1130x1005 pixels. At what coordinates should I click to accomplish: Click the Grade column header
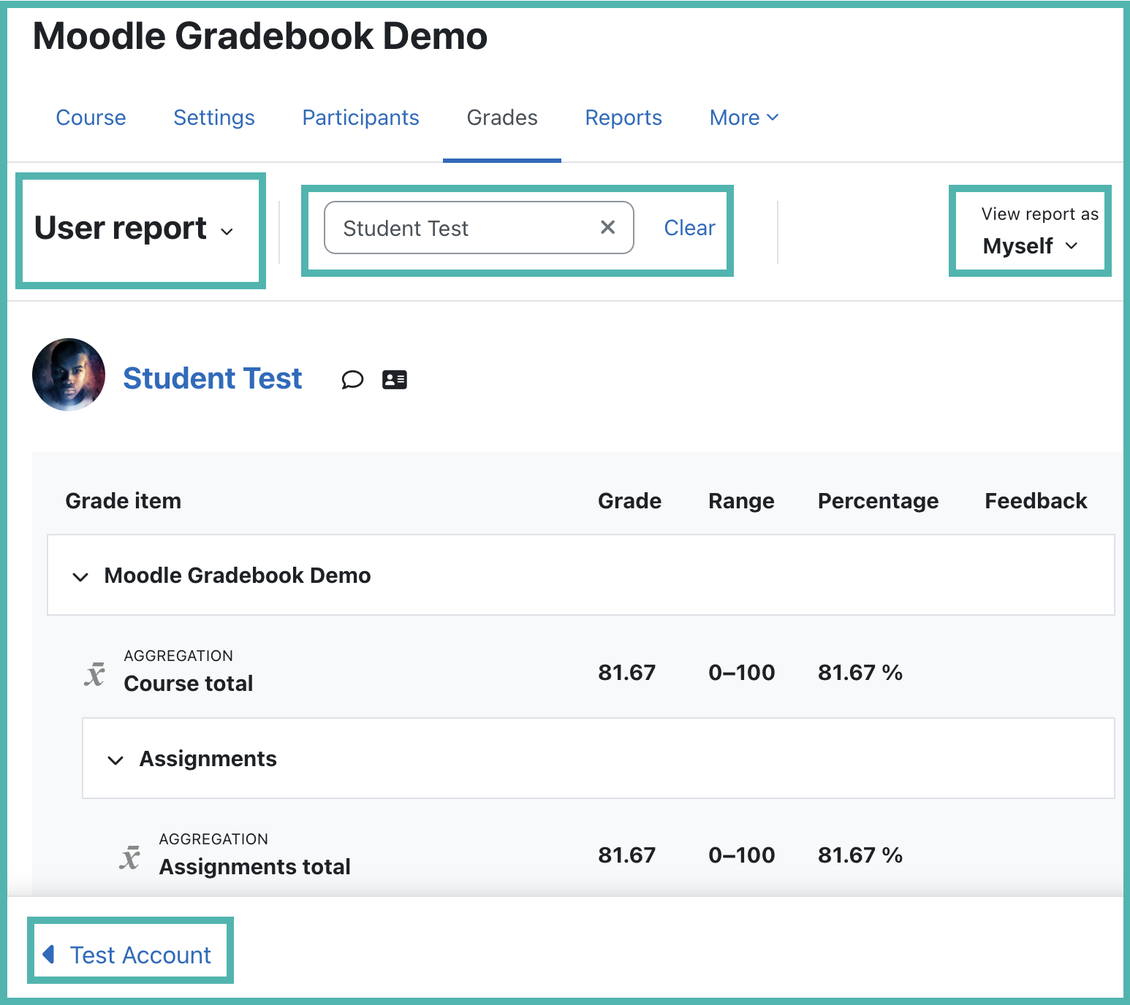[x=630, y=501]
